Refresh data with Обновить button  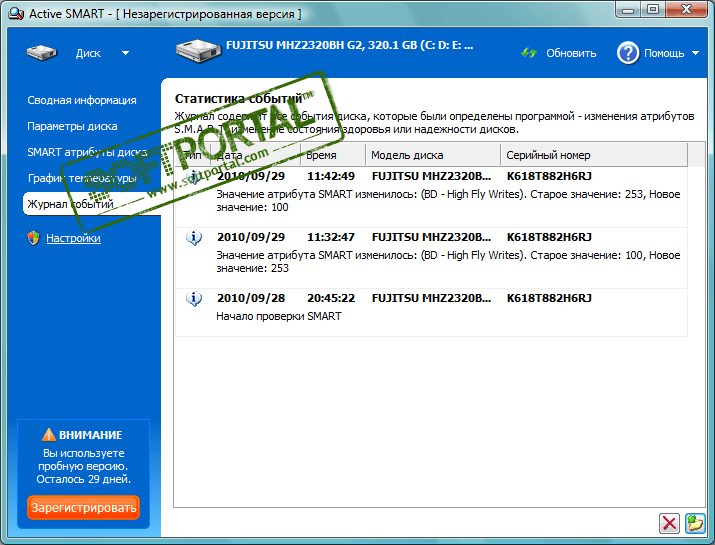(x=571, y=53)
